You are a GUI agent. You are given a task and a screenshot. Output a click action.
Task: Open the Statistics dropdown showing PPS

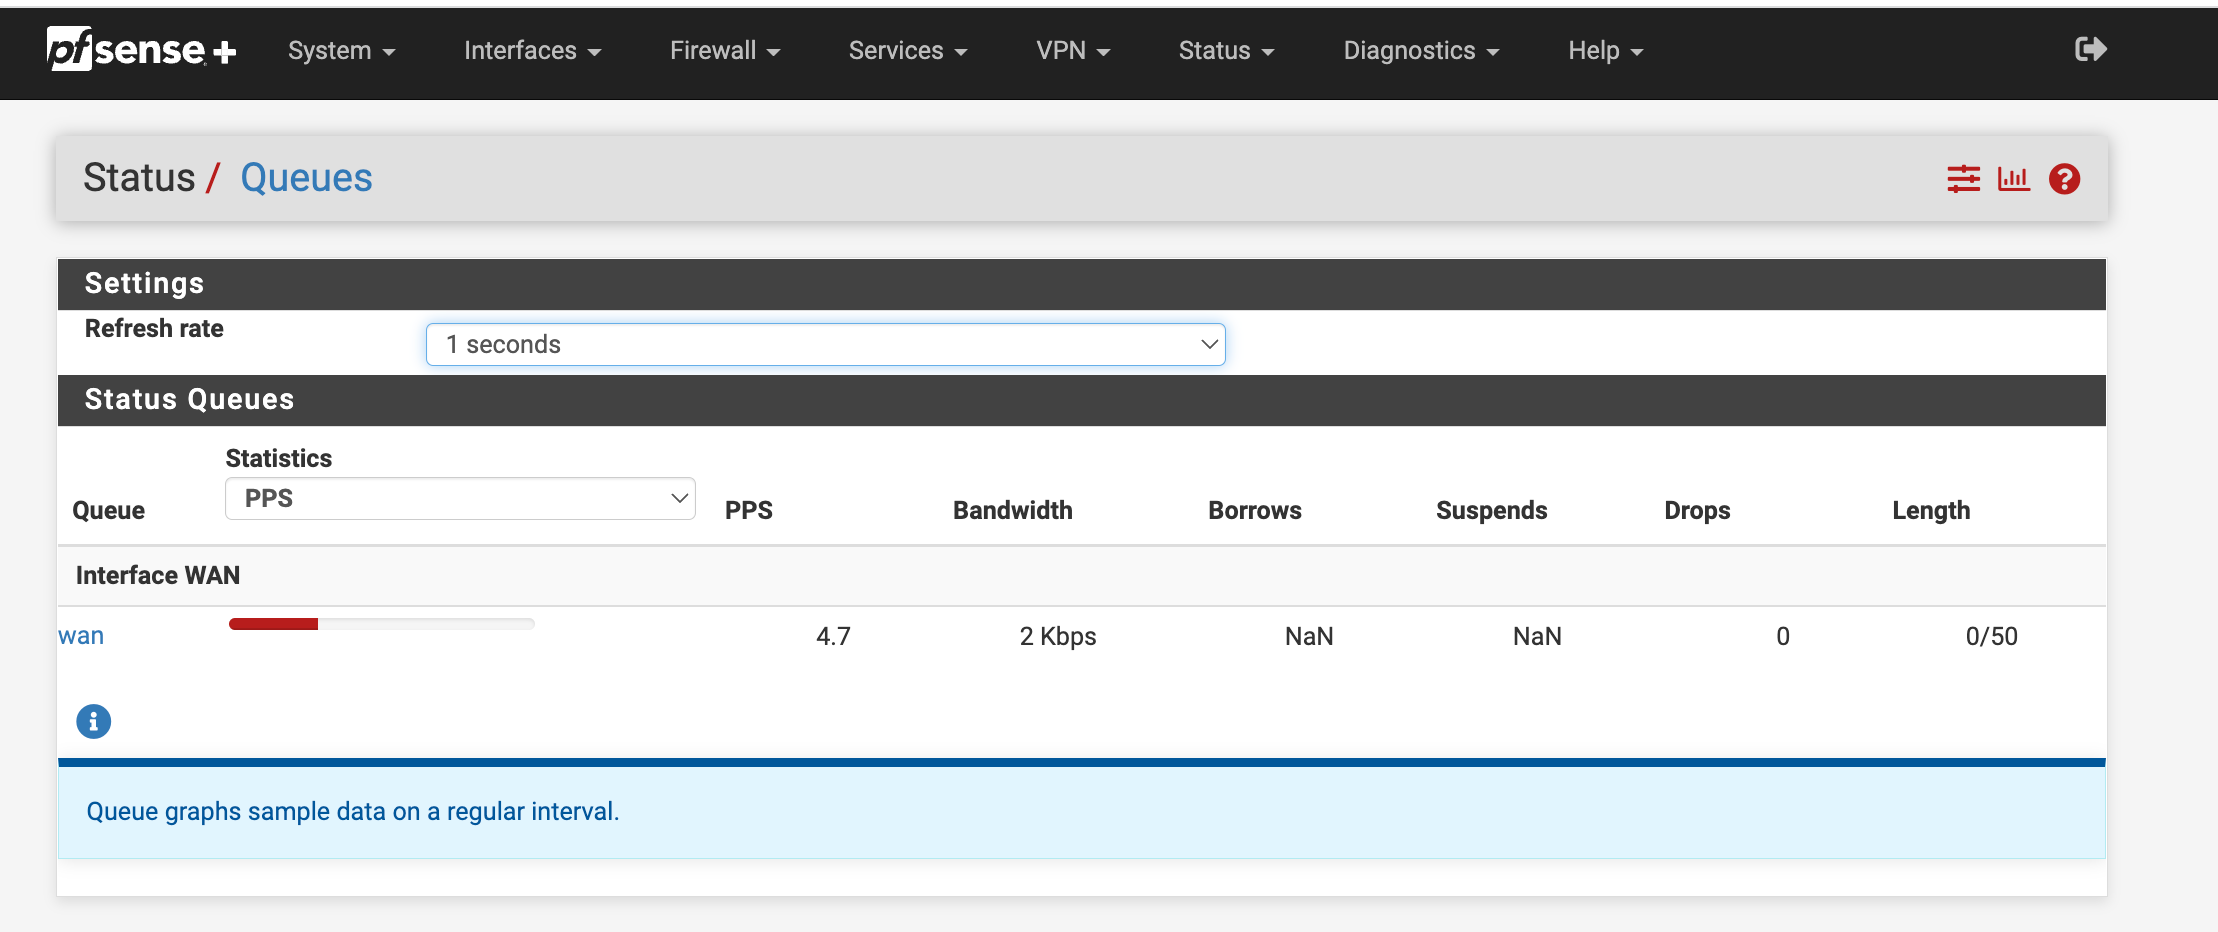pos(459,497)
